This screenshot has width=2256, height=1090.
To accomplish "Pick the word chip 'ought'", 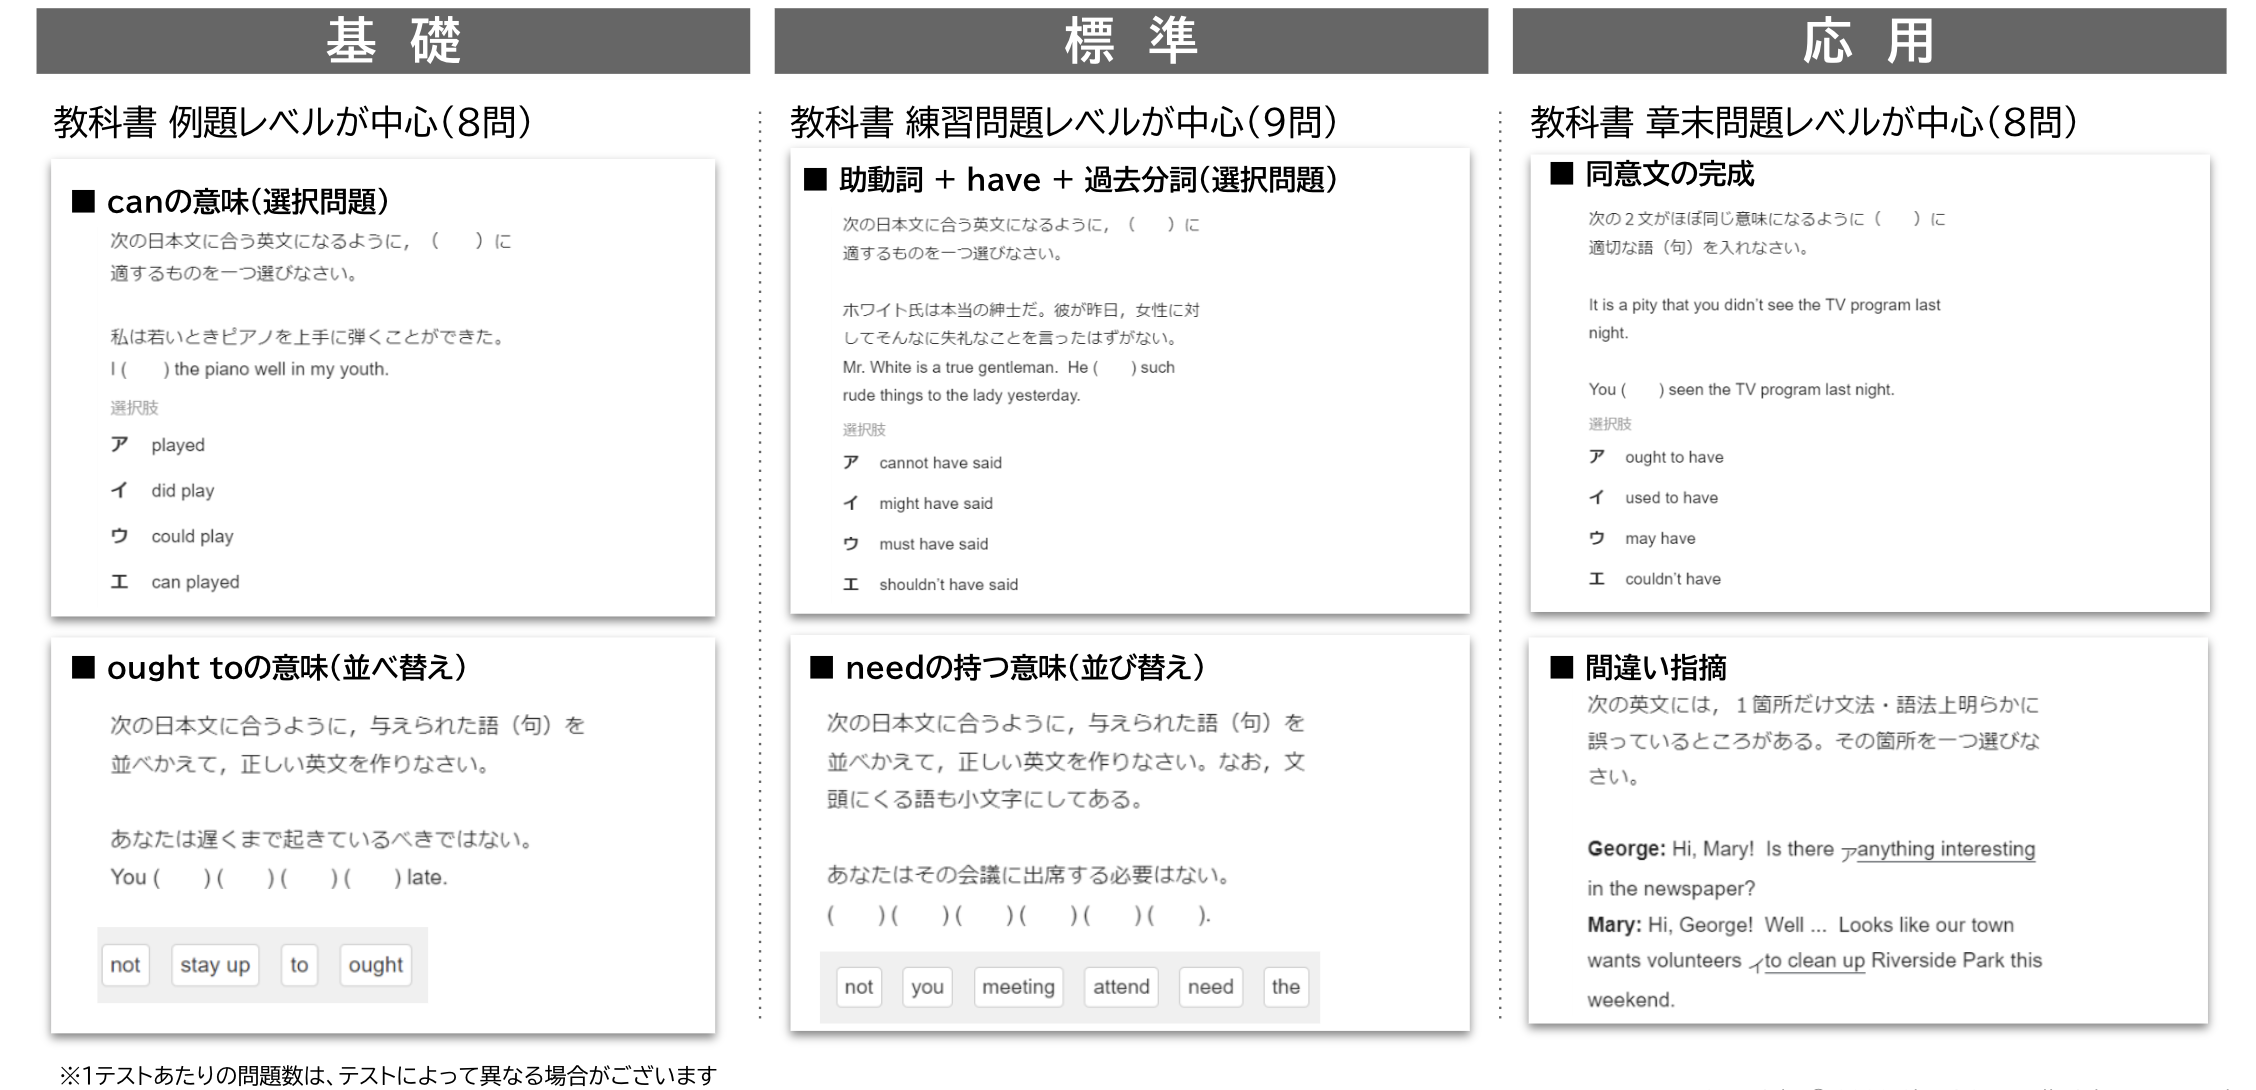I will tap(376, 965).
